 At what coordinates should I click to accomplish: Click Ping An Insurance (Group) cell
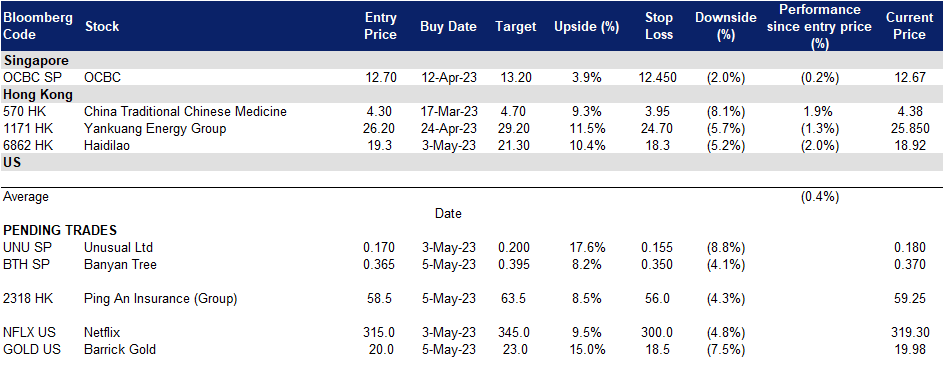tap(161, 299)
